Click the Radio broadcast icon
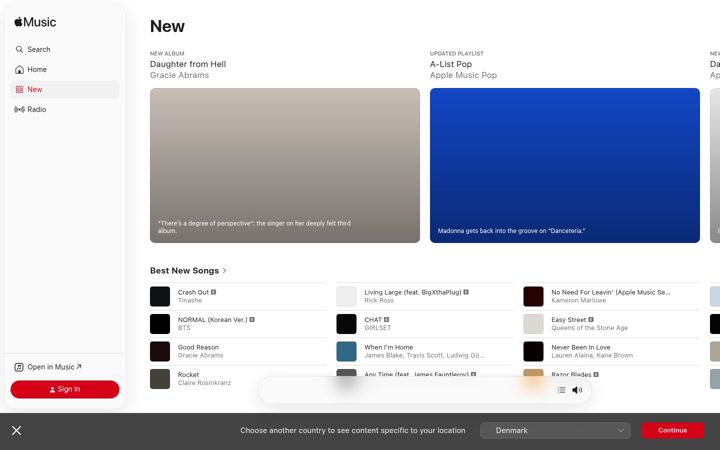The width and height of the screenshot is (720, 450). pos(19,109)
